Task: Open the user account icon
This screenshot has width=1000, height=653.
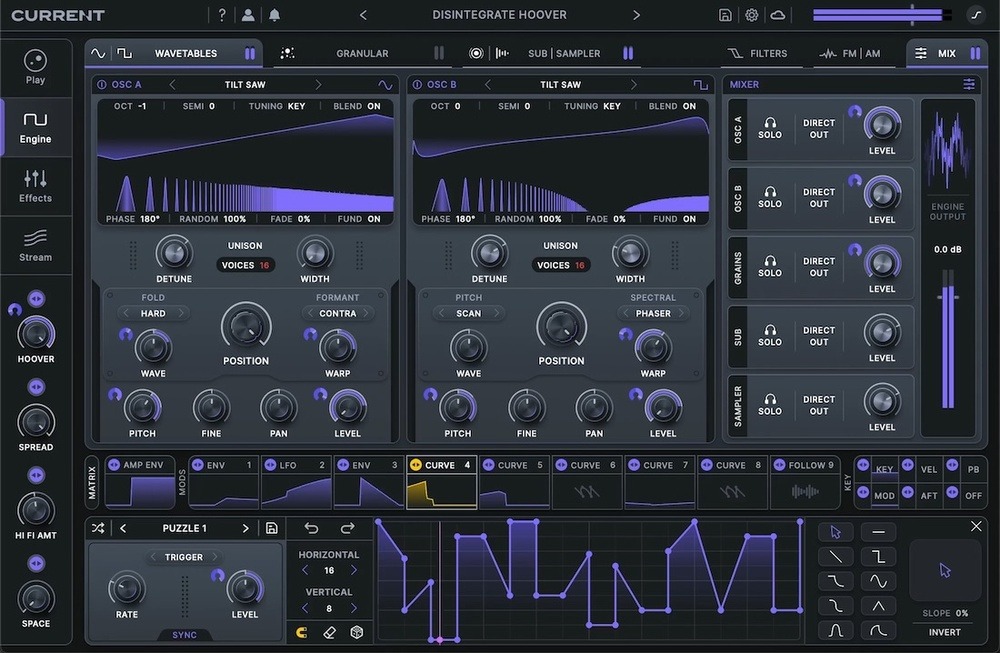Action: point(248,15)
